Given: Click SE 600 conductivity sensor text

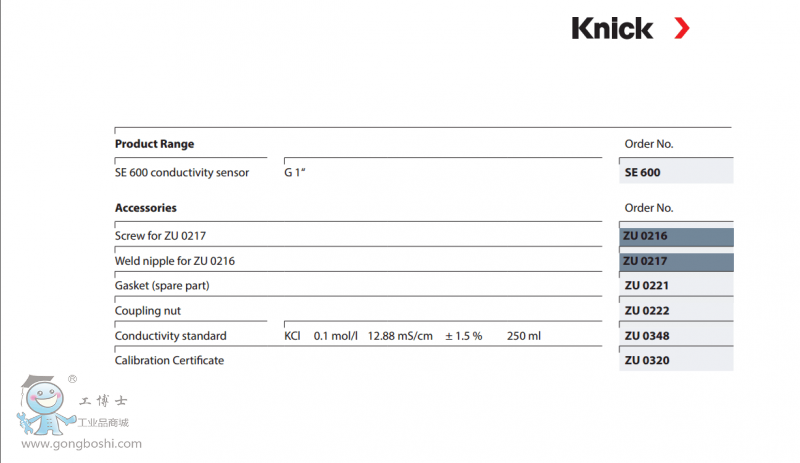Looking at the screenshot, I should point(182,172).
